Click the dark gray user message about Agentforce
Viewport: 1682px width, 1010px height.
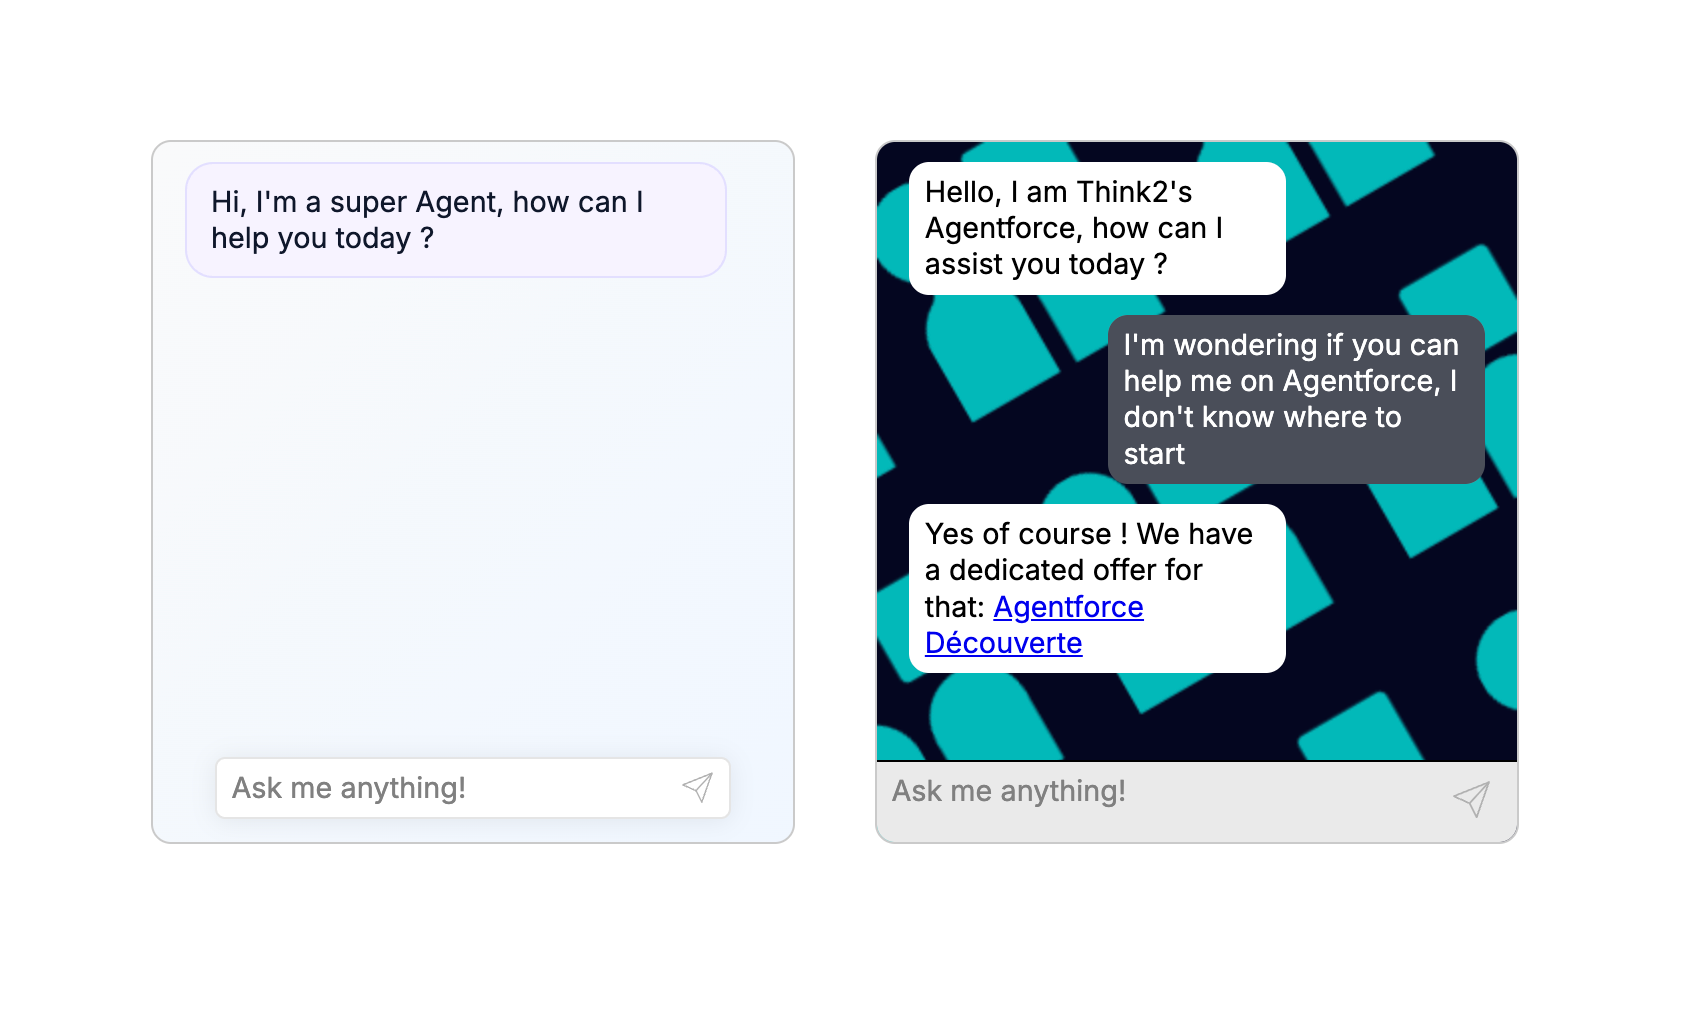click(x=1295, y=399)
